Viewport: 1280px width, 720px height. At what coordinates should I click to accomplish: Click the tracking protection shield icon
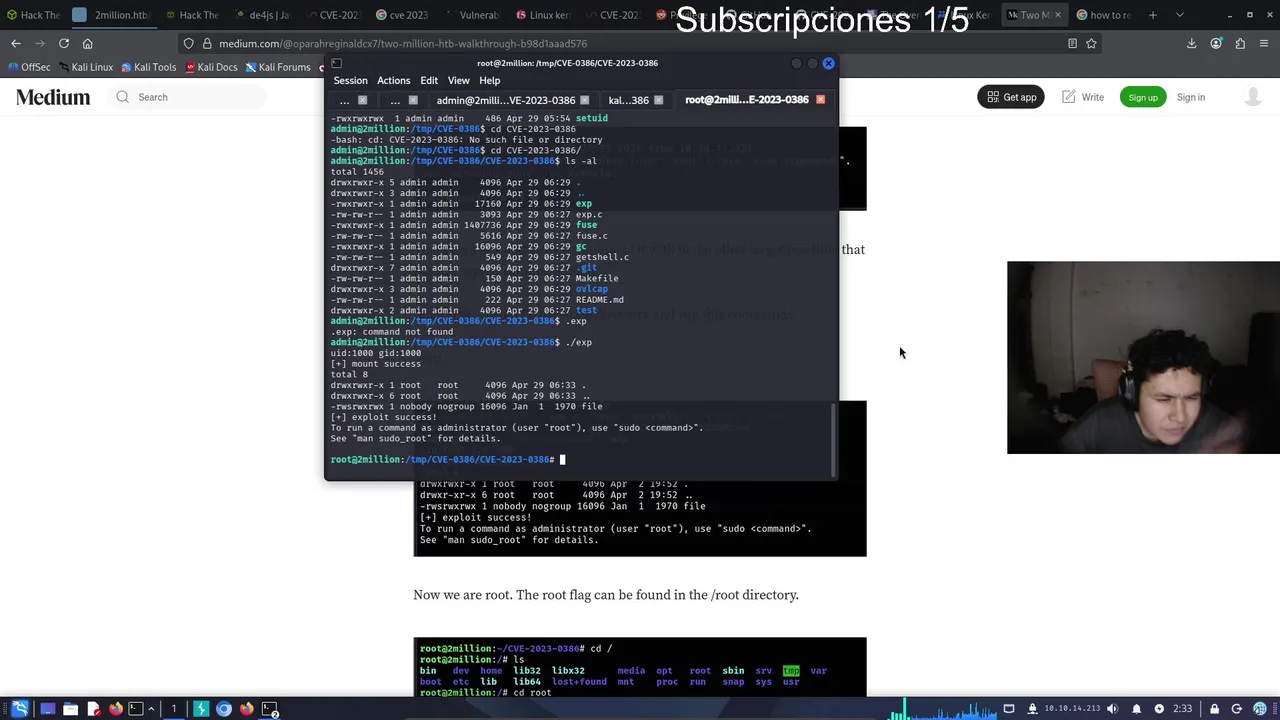click(x=188, y=43)
